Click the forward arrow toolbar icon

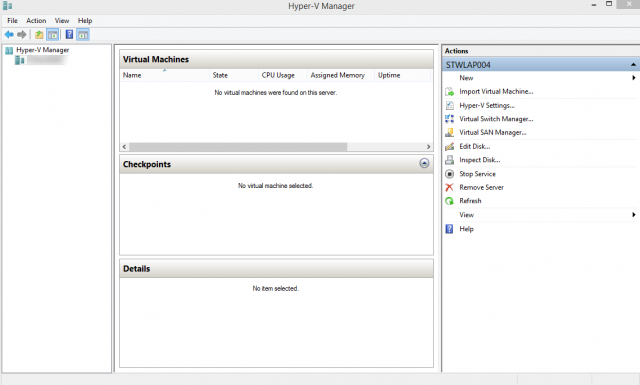(x=22, y=35)
